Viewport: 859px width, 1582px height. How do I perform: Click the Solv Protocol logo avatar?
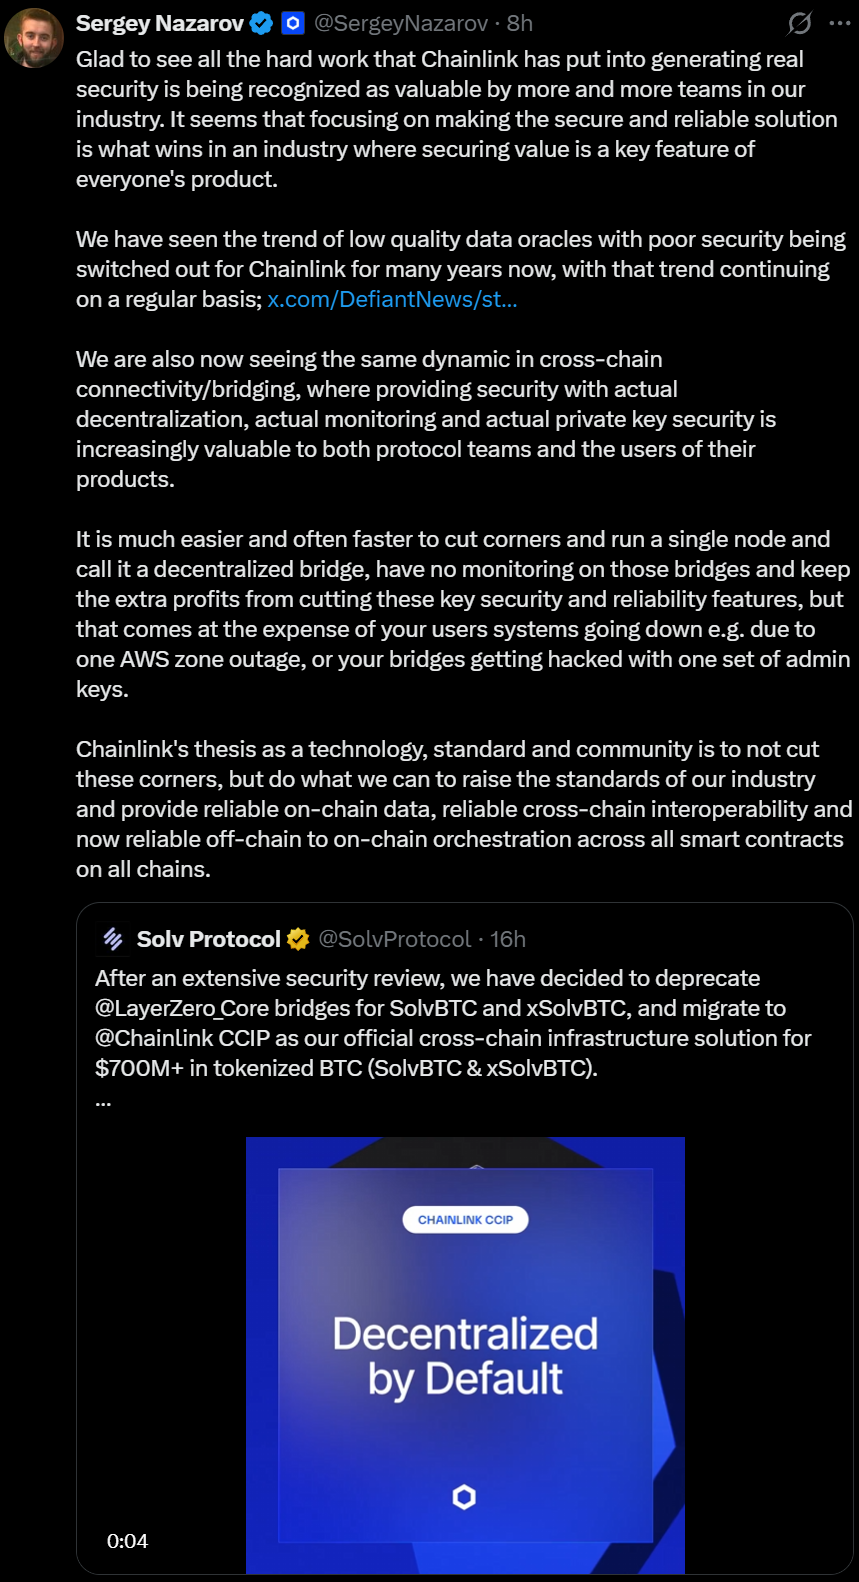(113, 939)
